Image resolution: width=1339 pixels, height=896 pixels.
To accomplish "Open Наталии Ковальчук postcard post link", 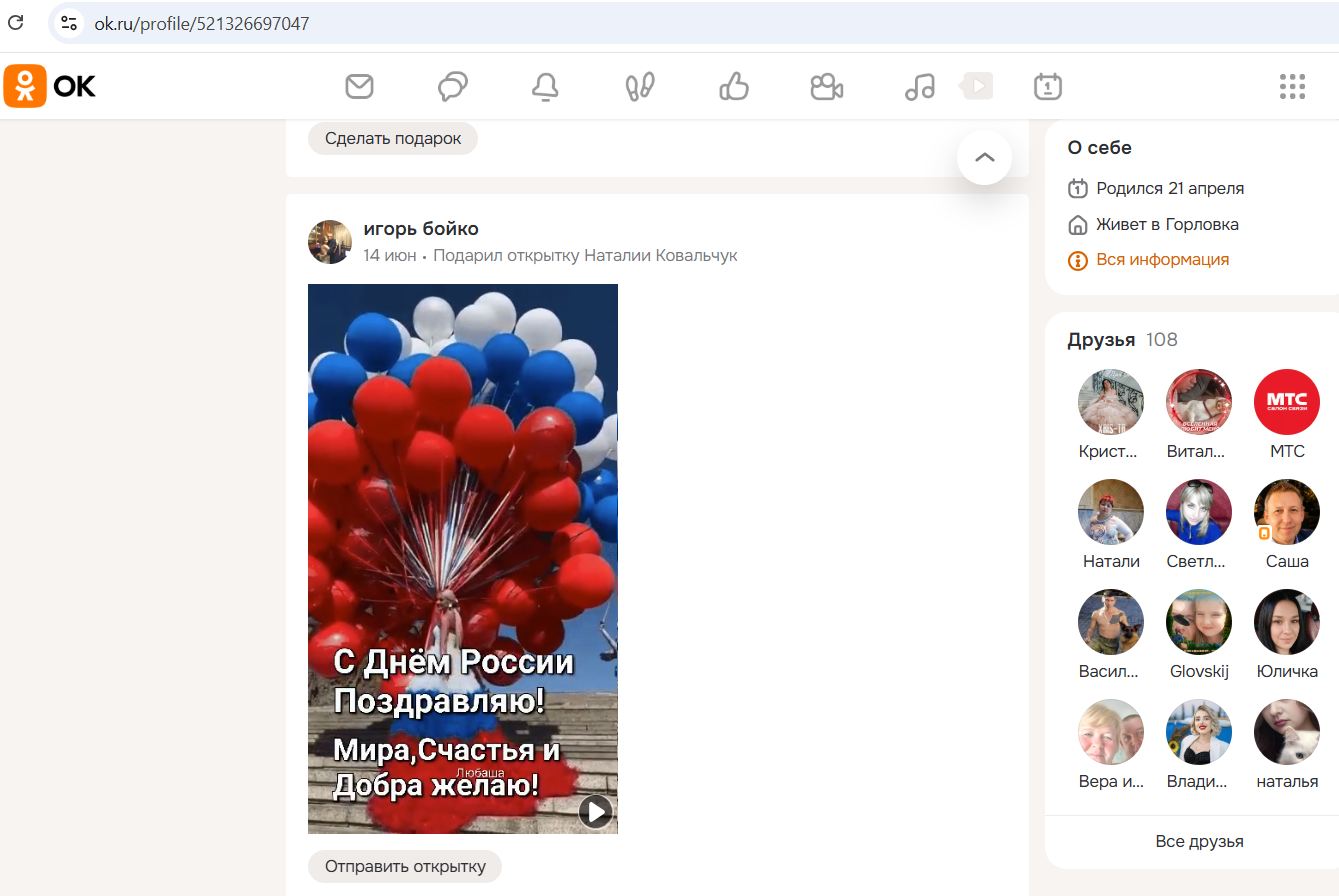I will [585, 256].
